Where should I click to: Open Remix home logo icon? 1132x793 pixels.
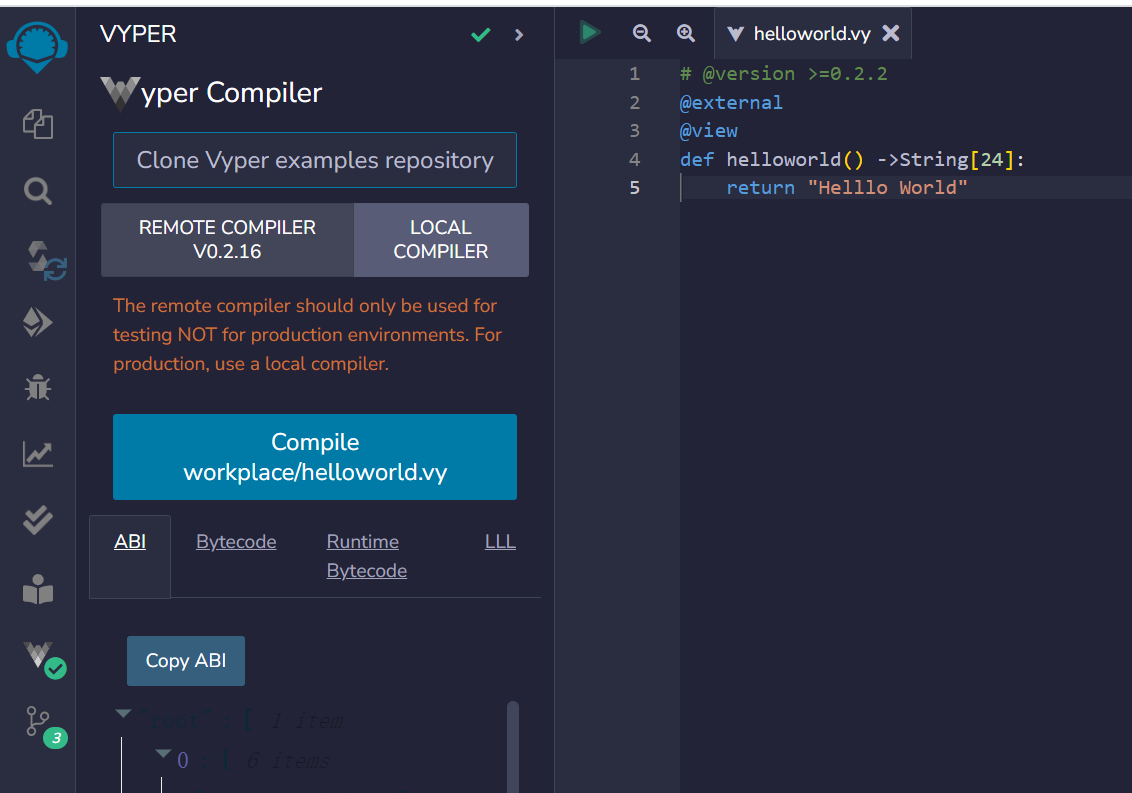(38, 47)
